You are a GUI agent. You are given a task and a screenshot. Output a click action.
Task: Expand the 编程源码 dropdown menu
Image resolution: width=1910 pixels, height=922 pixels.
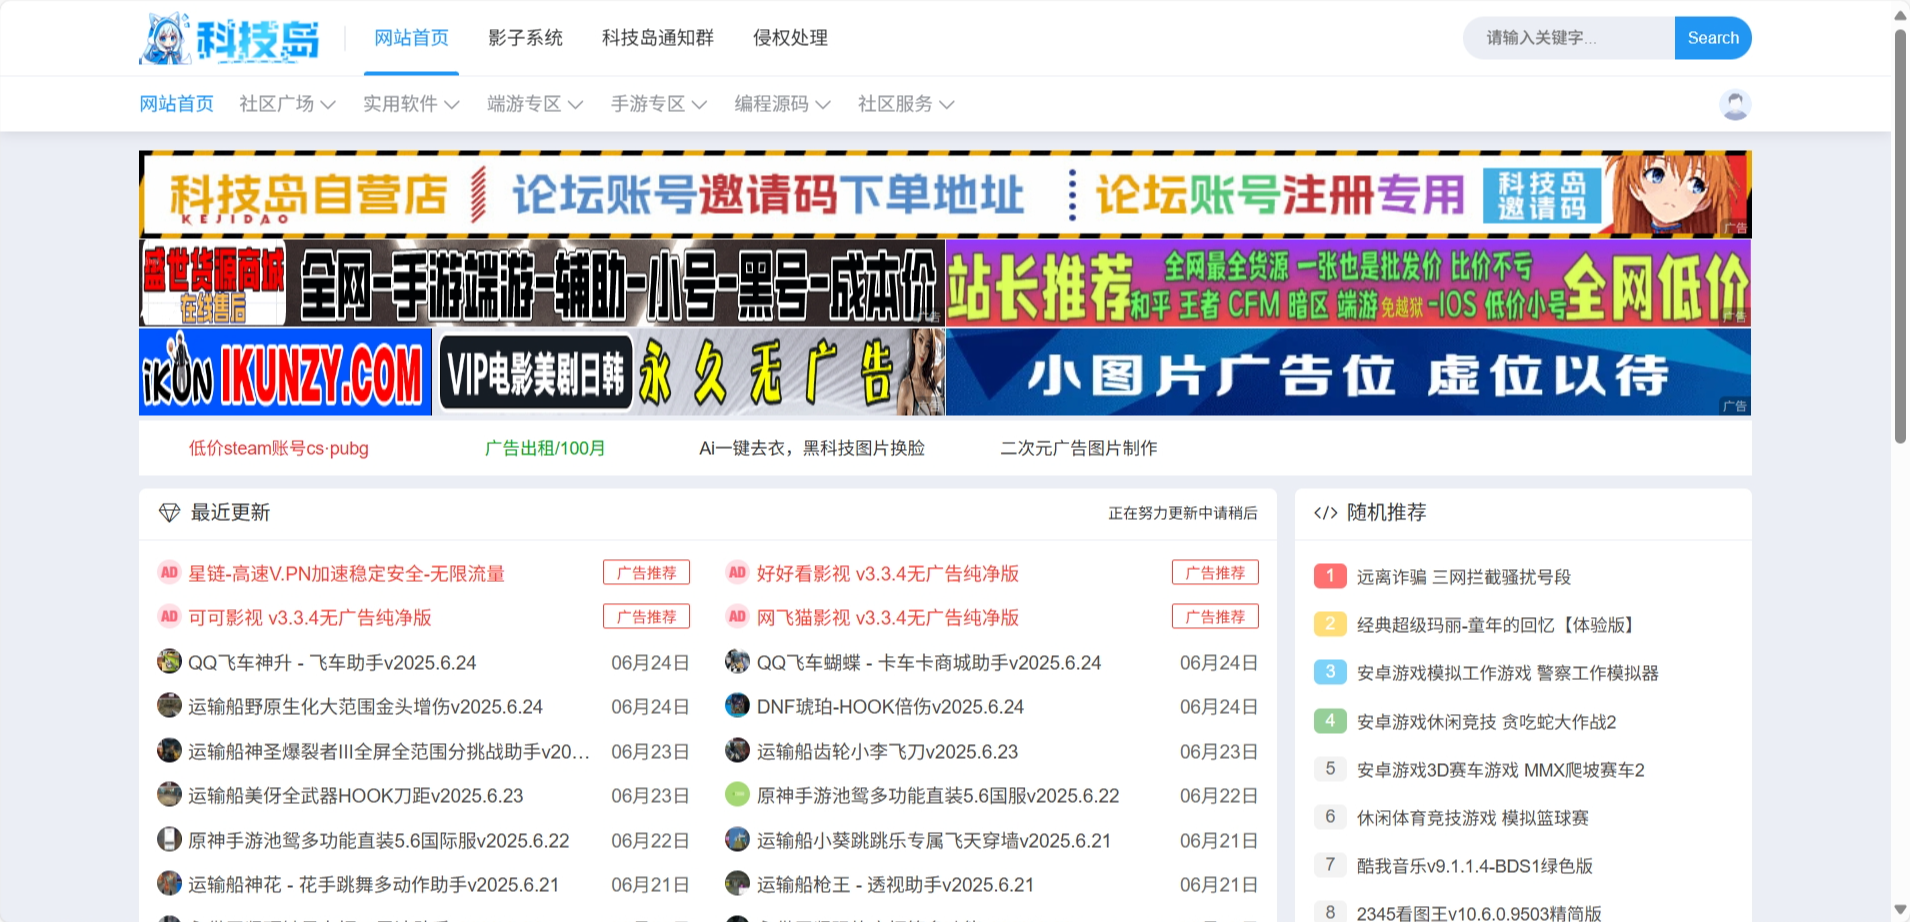(782, 104)
